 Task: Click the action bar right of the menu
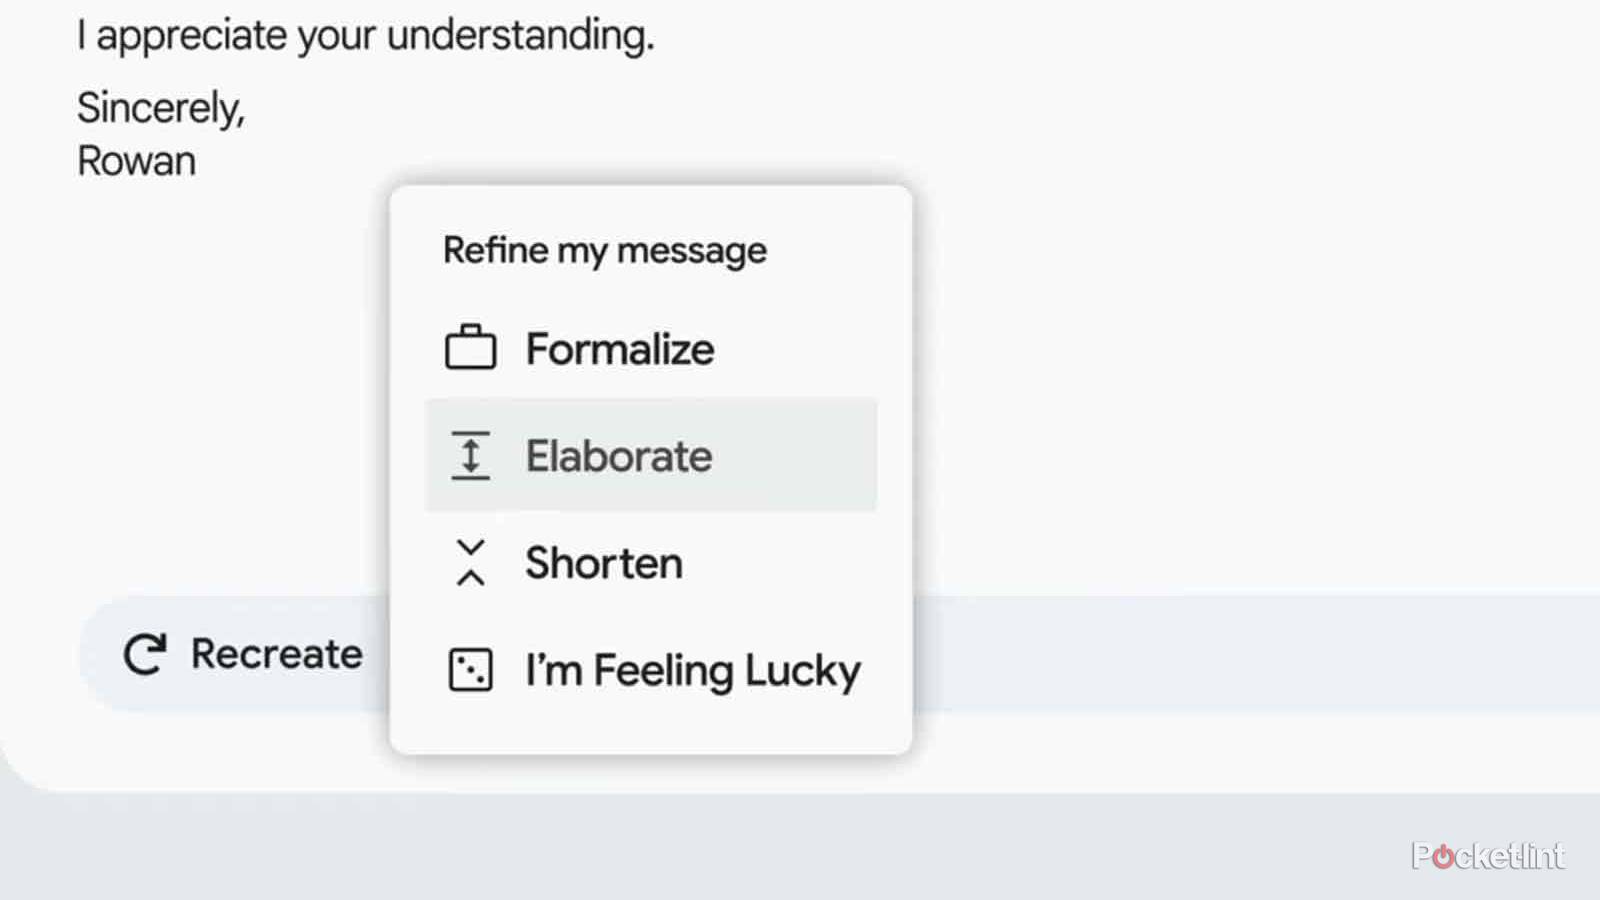(1250, 654)
